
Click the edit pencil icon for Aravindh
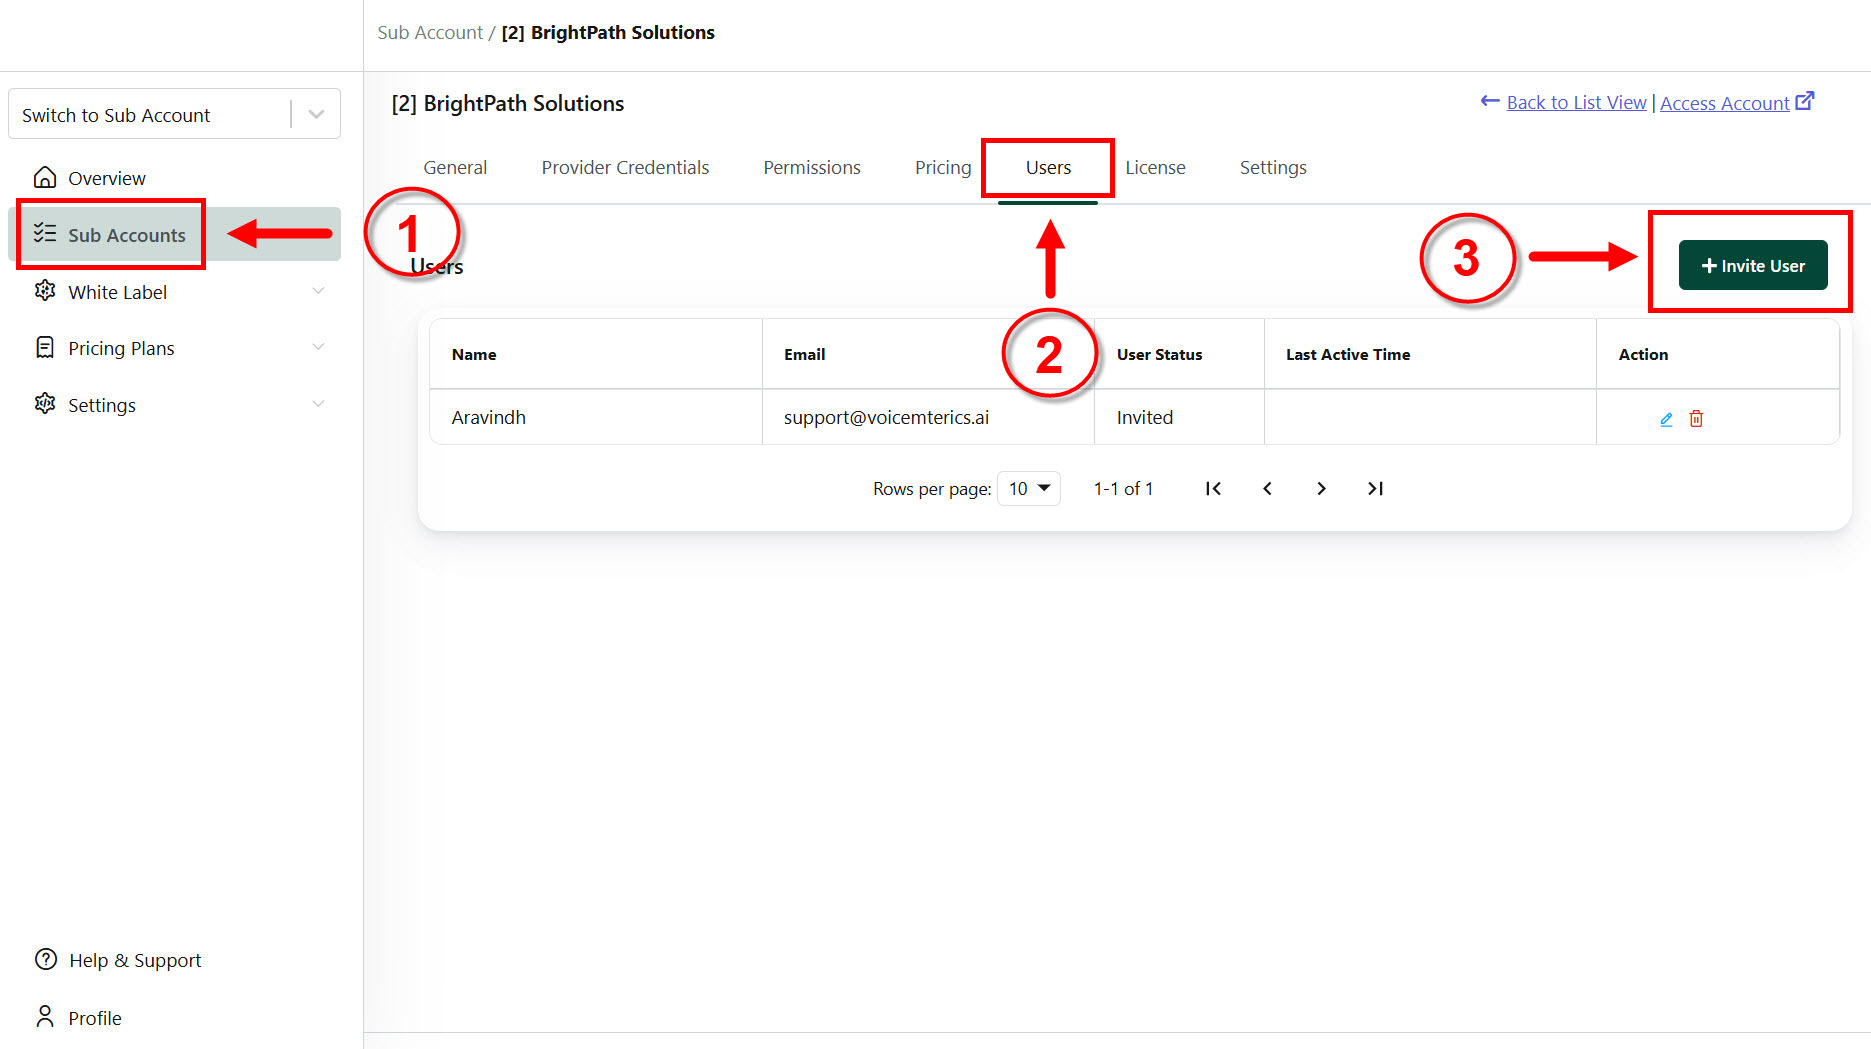[x=1666, y=419]
